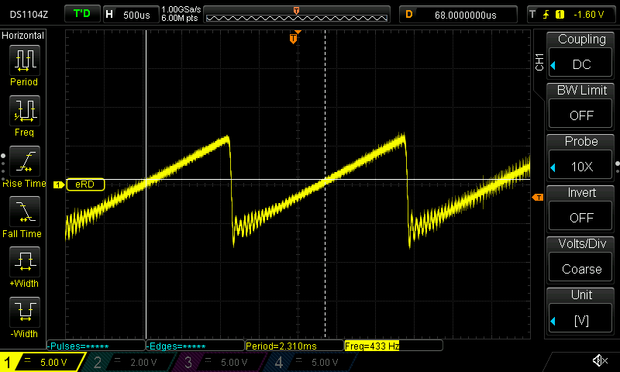
Task: Select channel 1 tab at 5.00 V
Action: (42, 362)
